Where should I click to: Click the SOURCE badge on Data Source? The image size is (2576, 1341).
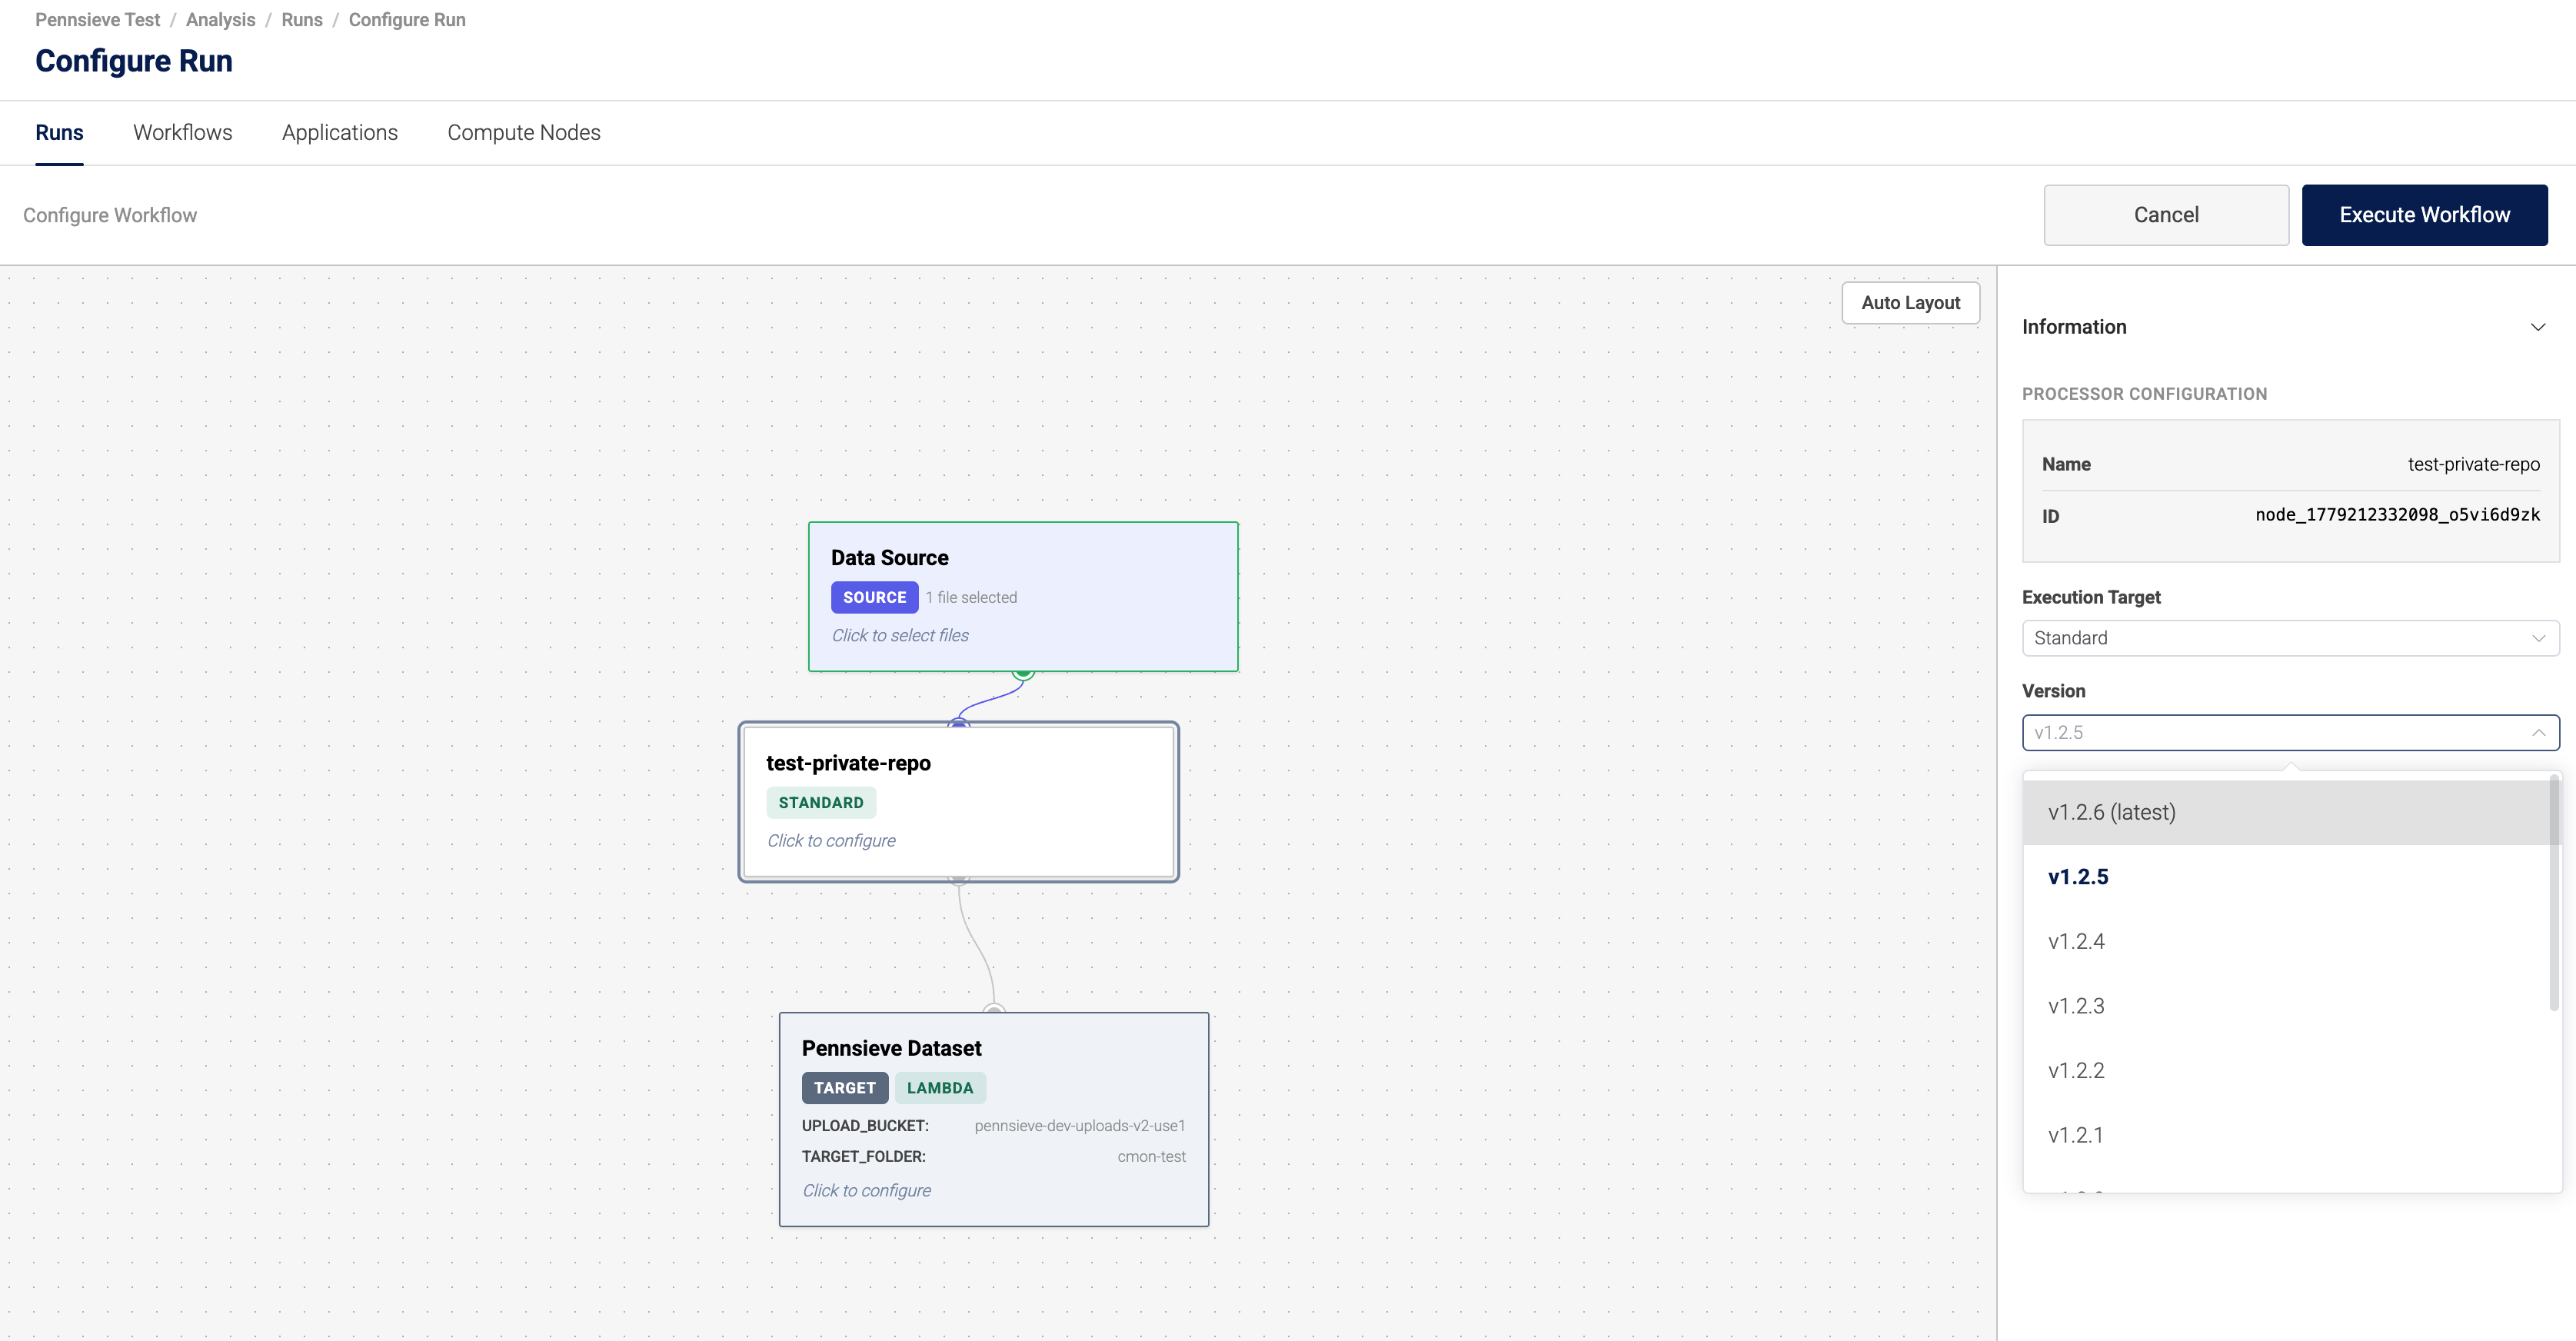click(874, 597)
